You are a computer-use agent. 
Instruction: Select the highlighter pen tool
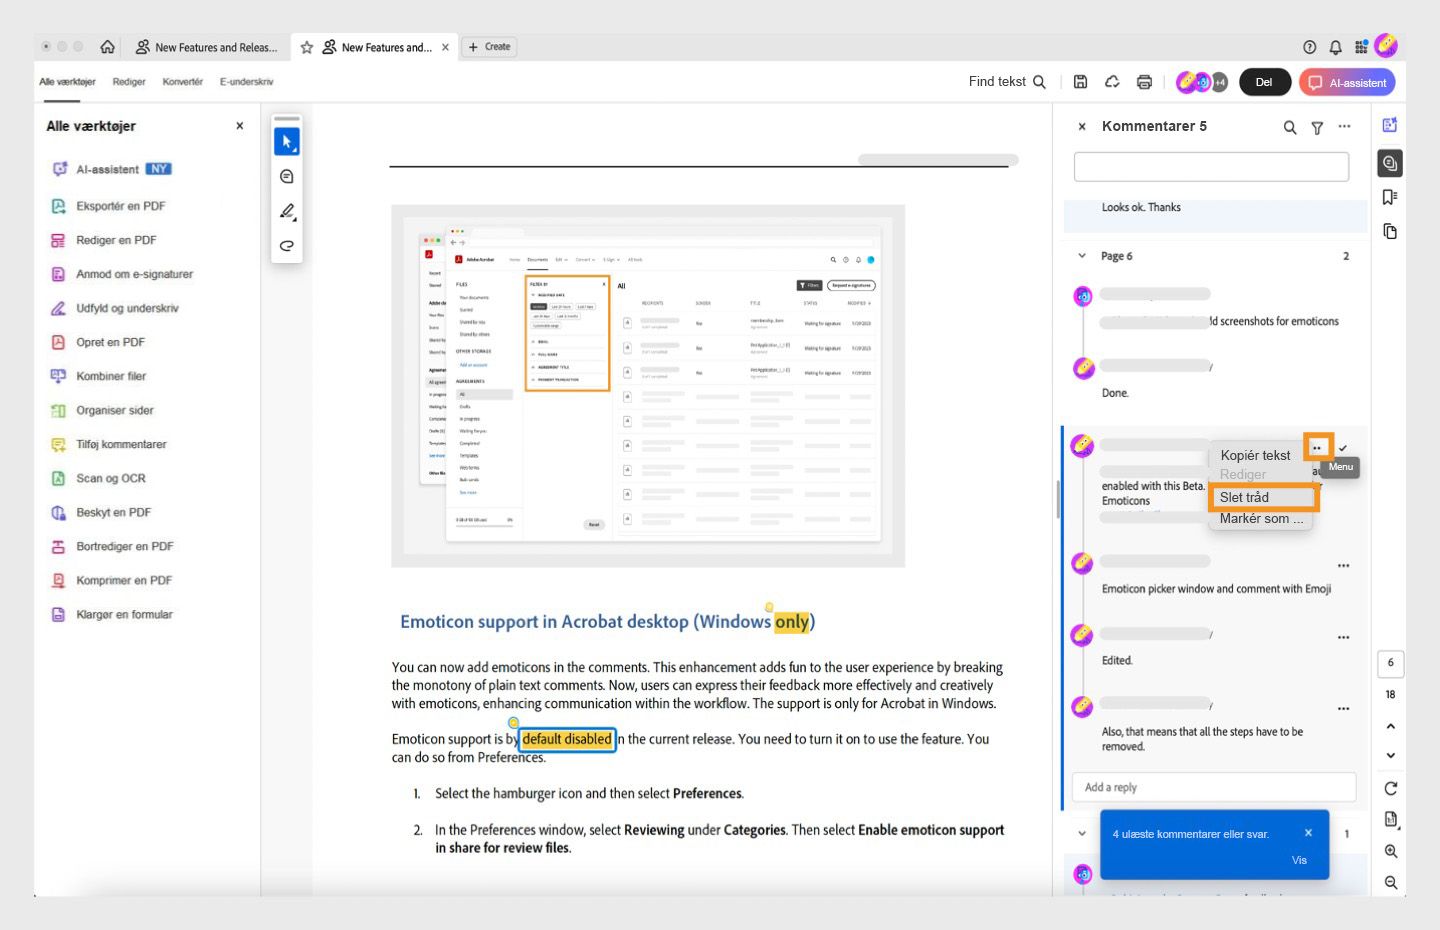point(287,211)
